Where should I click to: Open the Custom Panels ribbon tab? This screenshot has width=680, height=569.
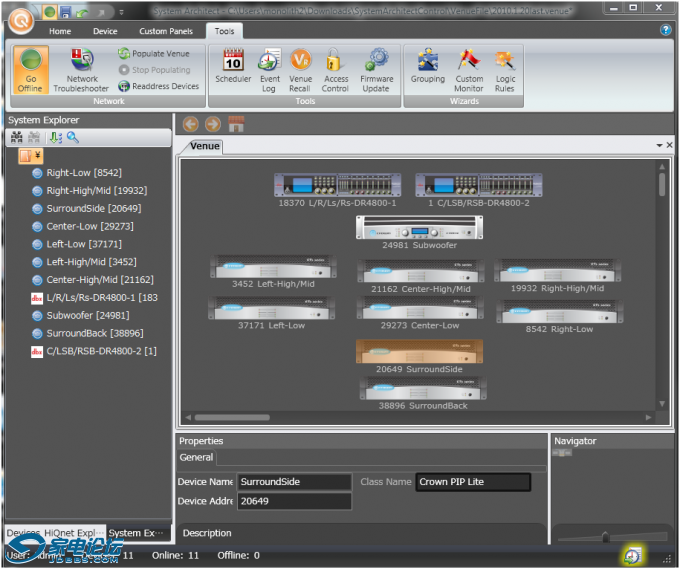coord(166,31)
